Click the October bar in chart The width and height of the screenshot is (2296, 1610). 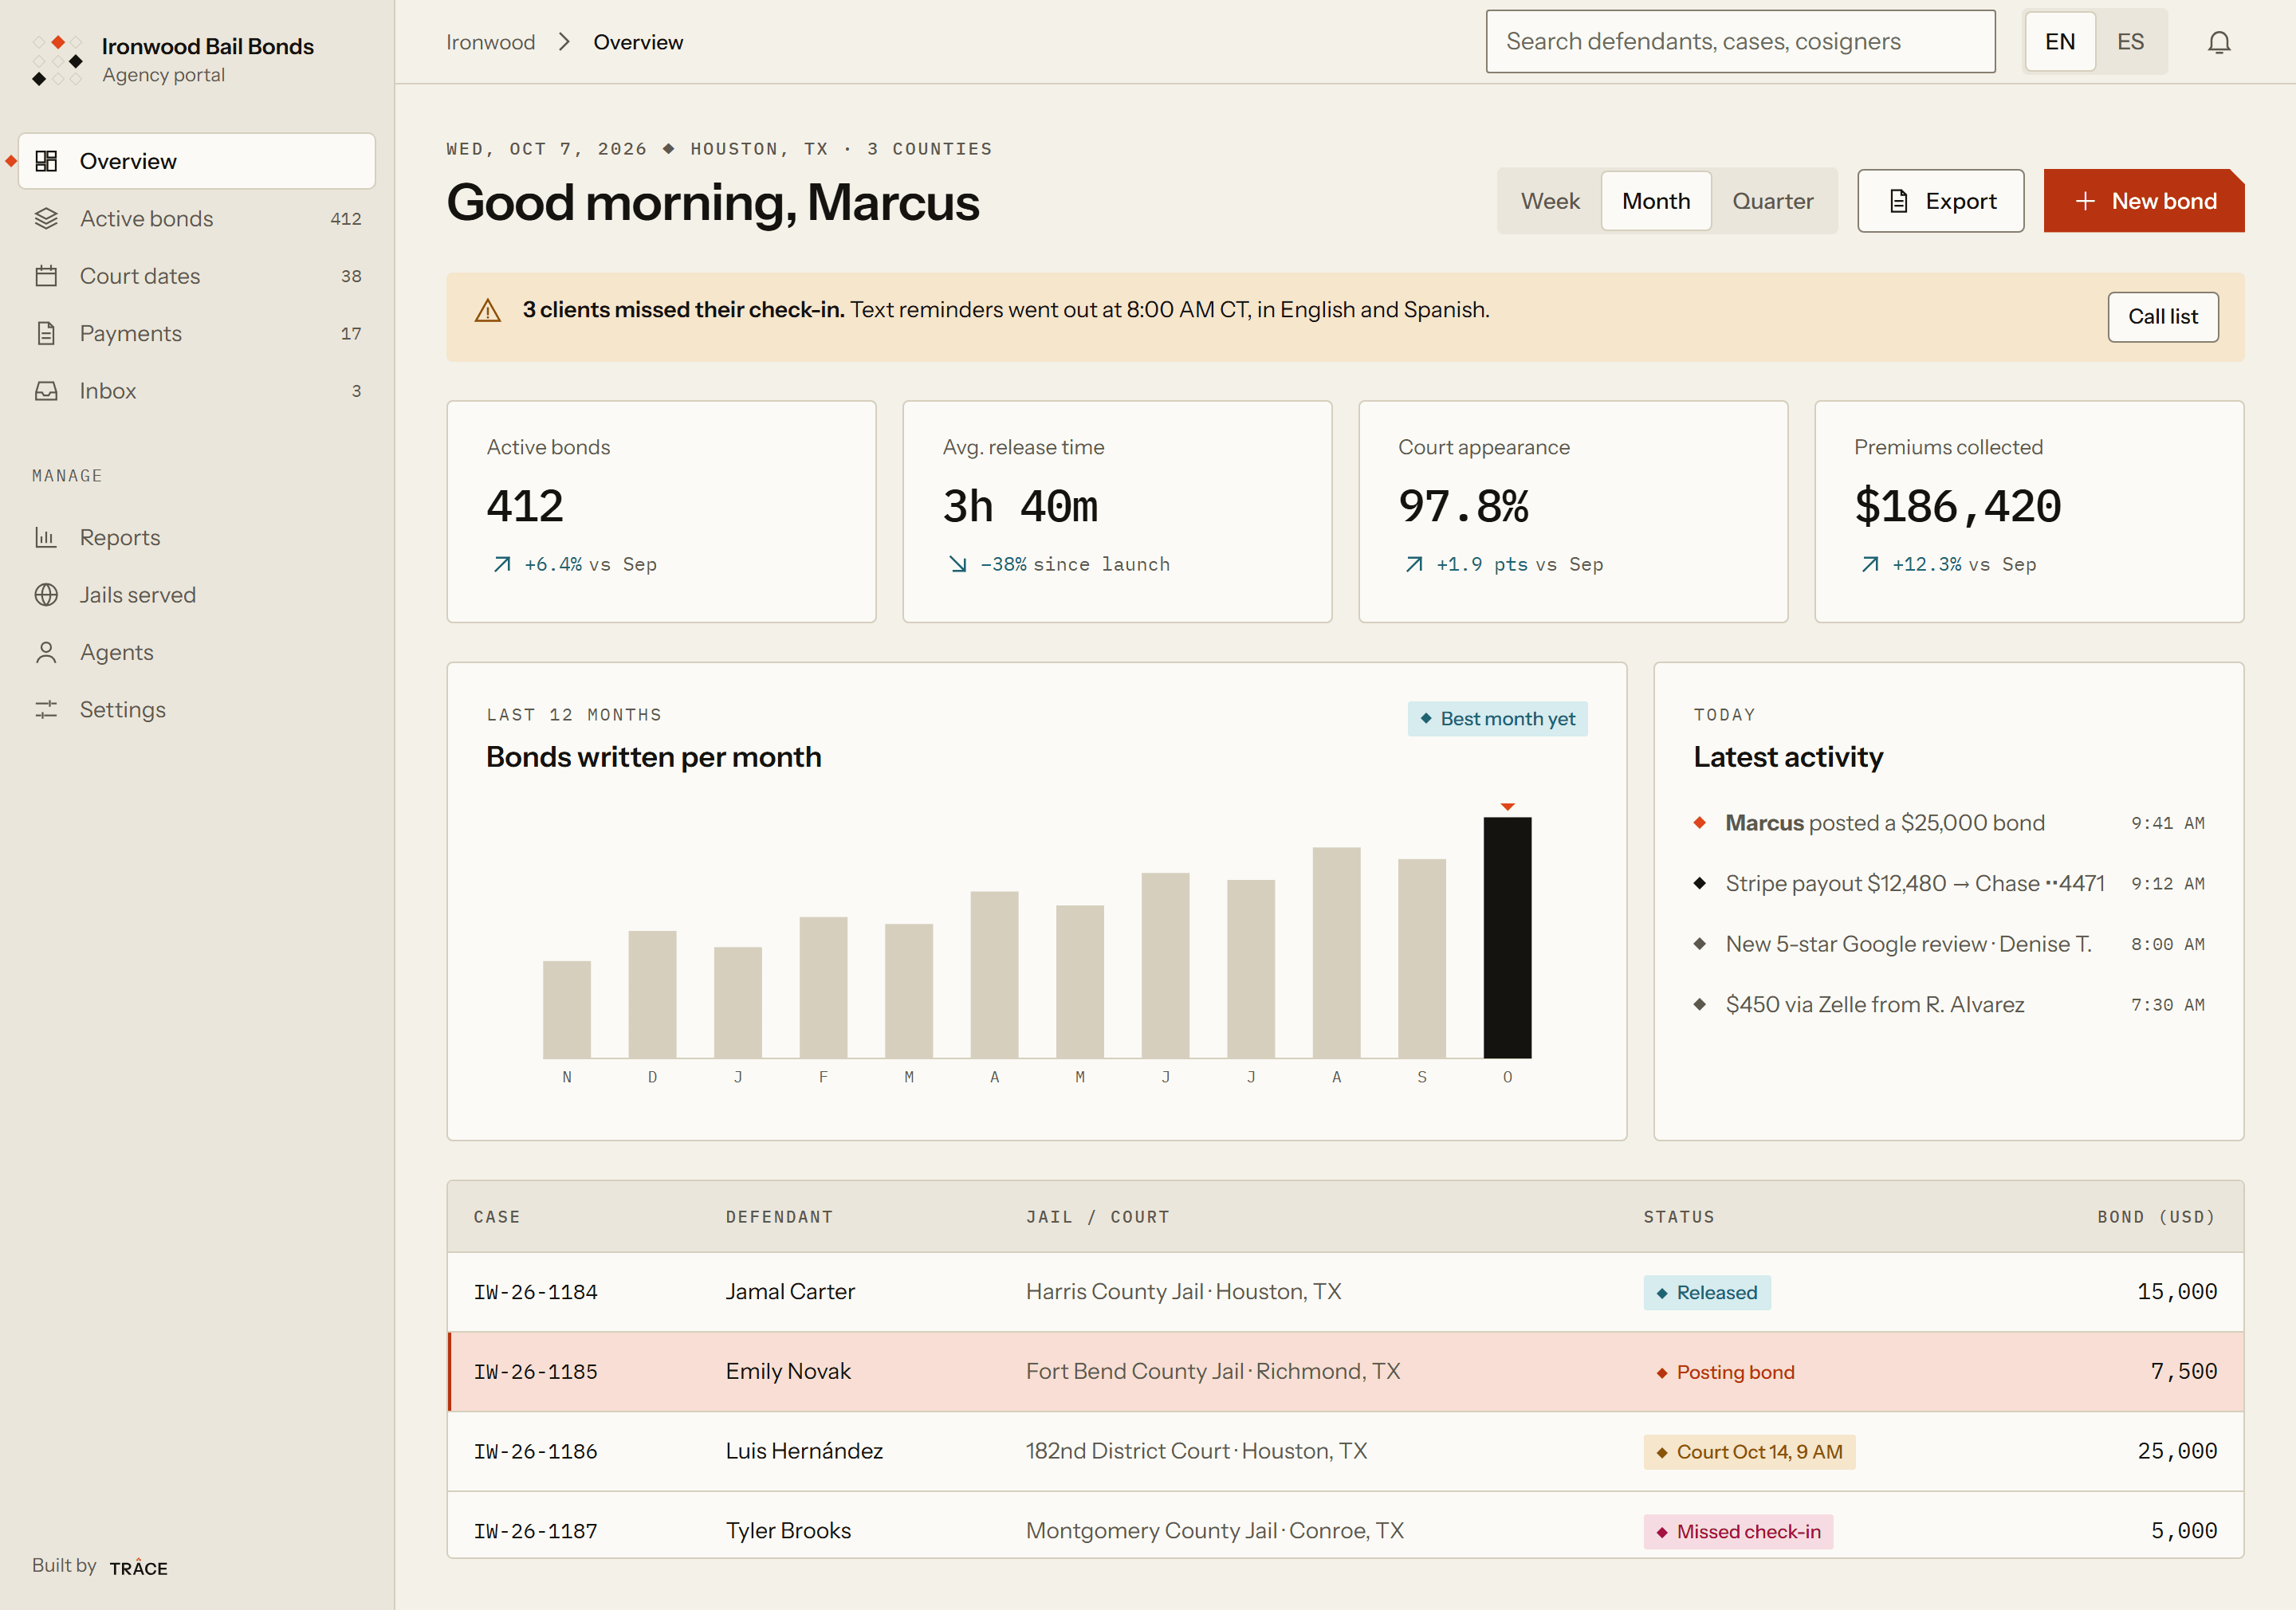pyautogui.click(x=1507, y=937)
